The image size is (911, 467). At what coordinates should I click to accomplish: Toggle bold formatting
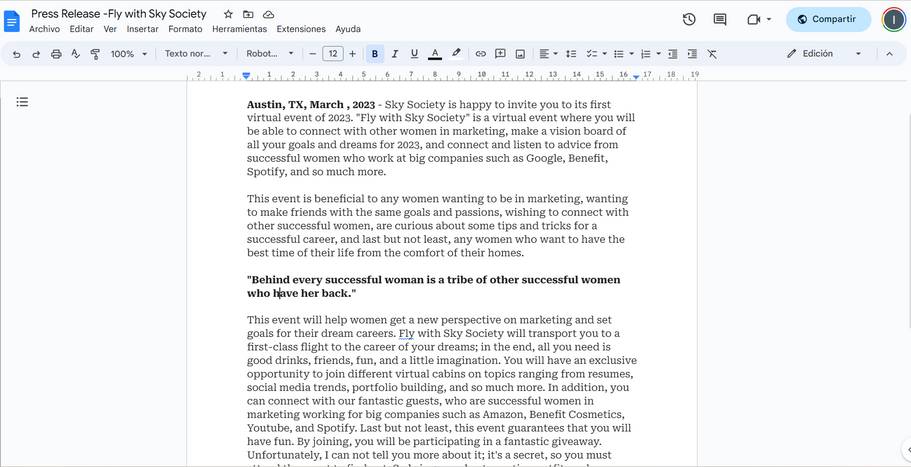(x=375, y=54)
